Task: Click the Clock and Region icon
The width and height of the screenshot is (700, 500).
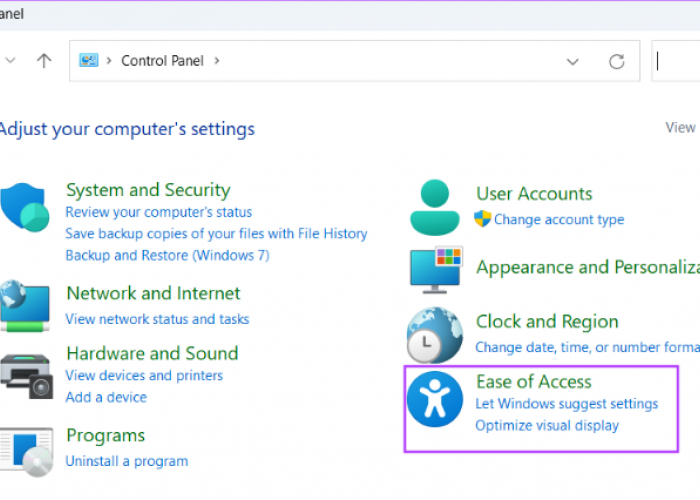Action: coord(434,334)
